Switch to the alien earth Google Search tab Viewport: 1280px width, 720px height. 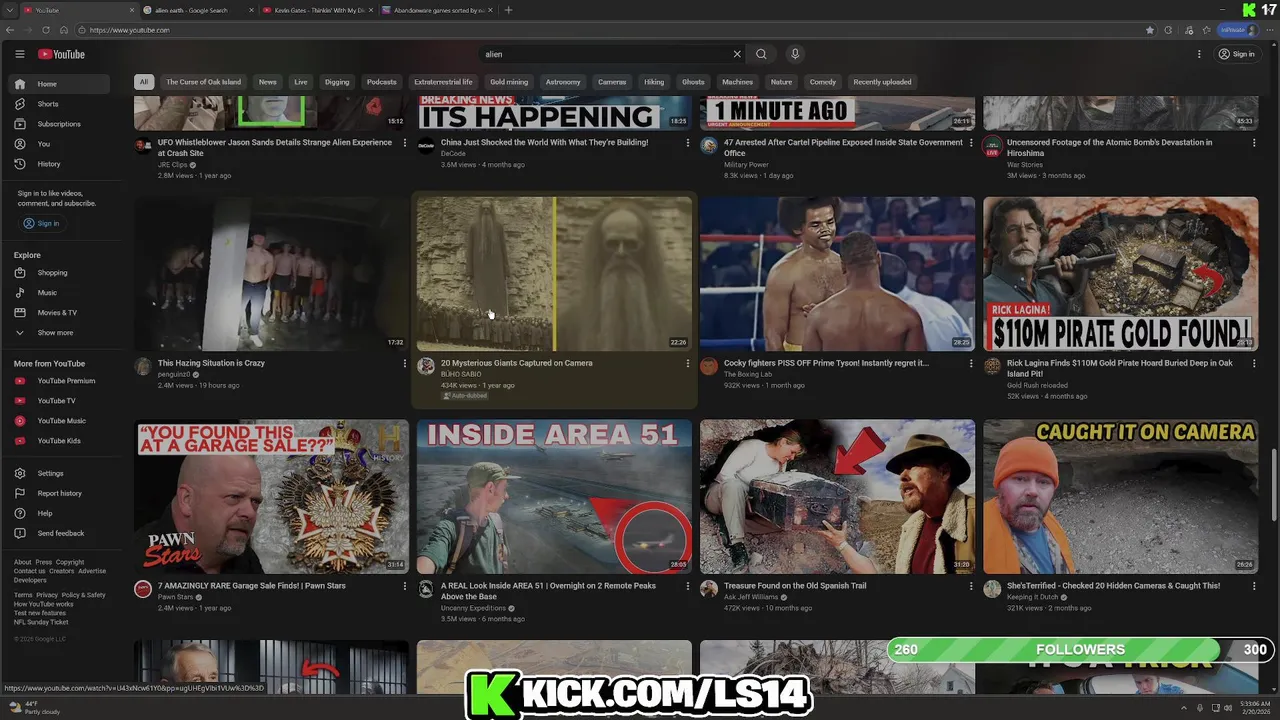click(x=196, y=10)
